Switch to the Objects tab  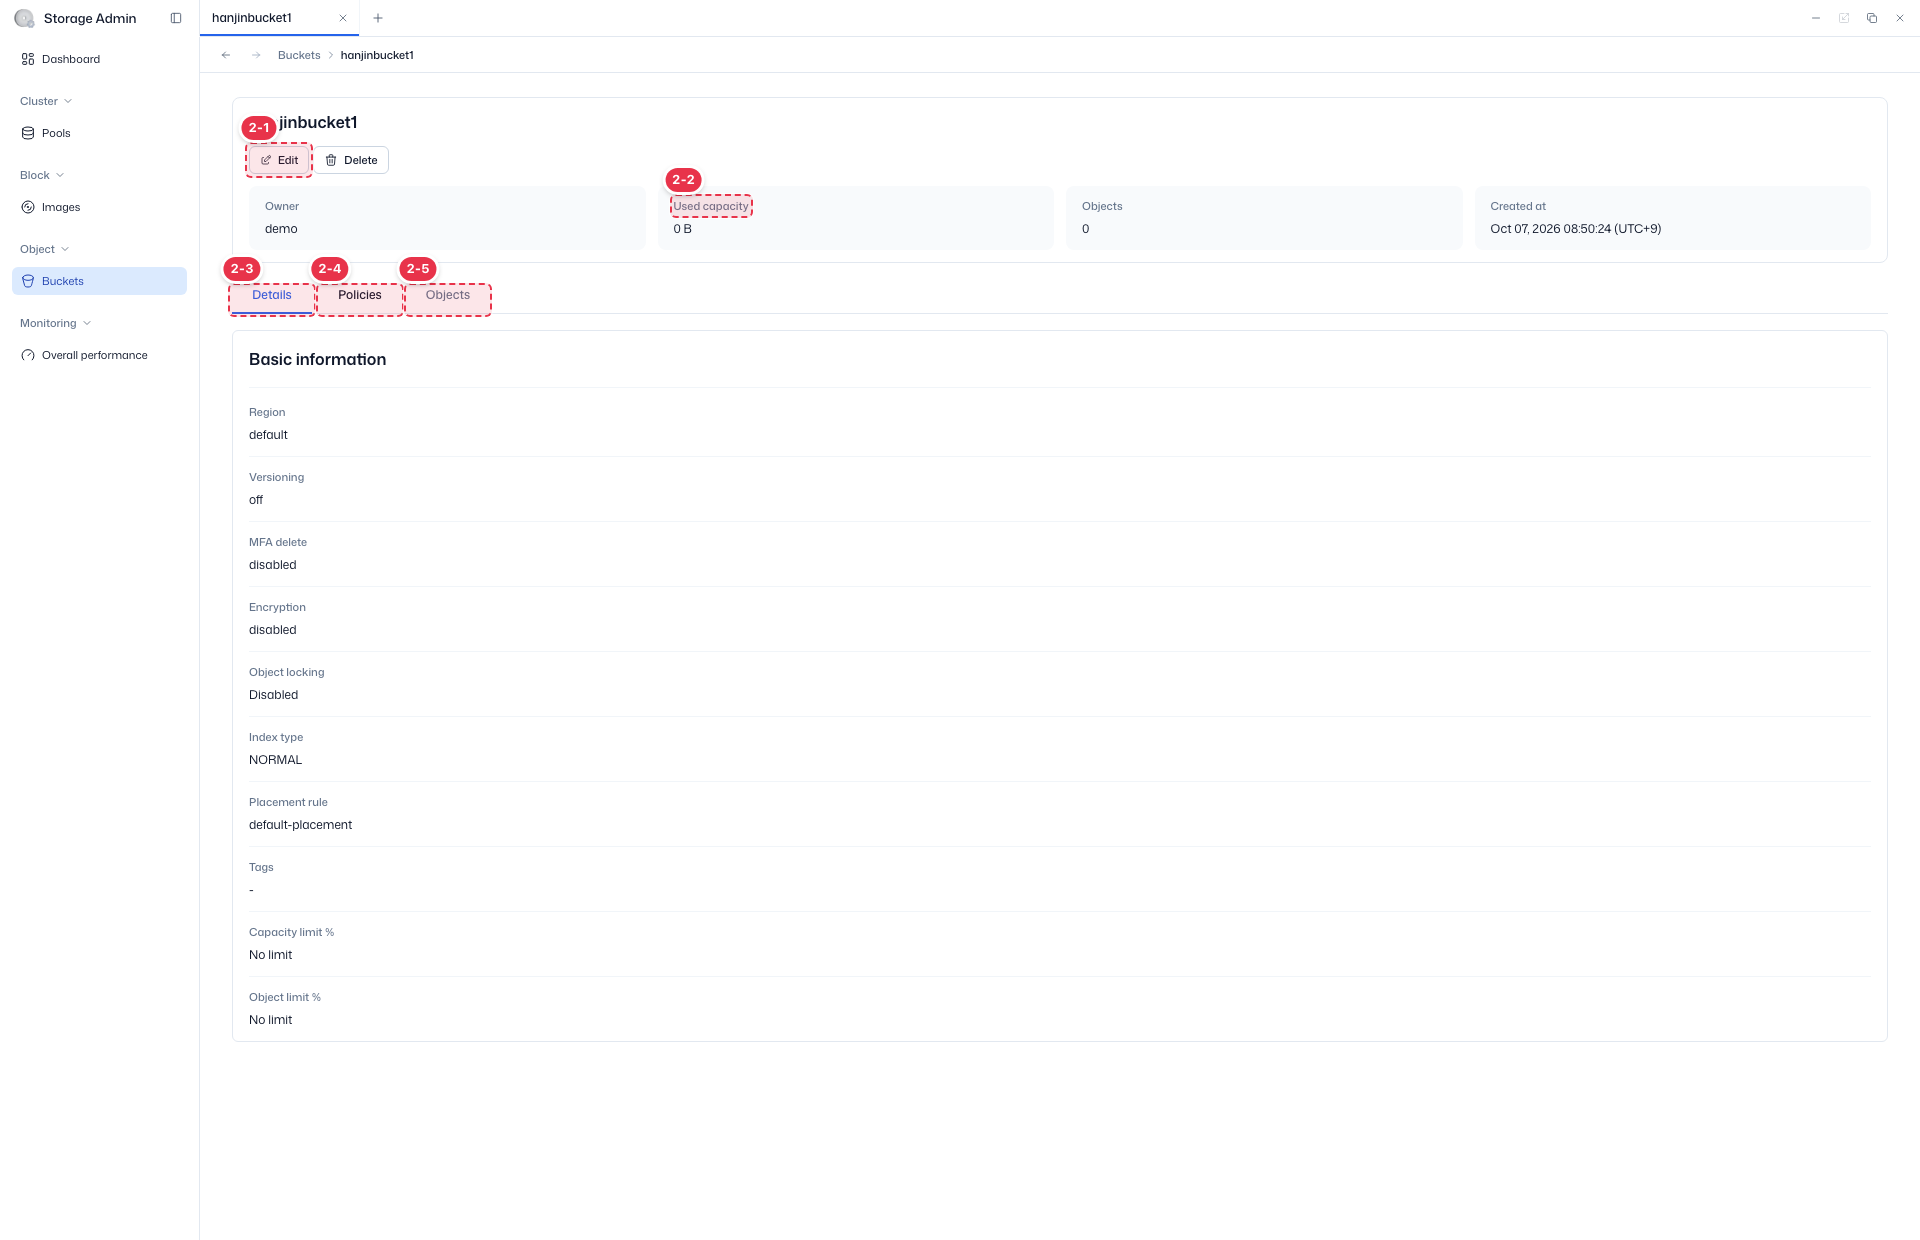tap(448, 295)
